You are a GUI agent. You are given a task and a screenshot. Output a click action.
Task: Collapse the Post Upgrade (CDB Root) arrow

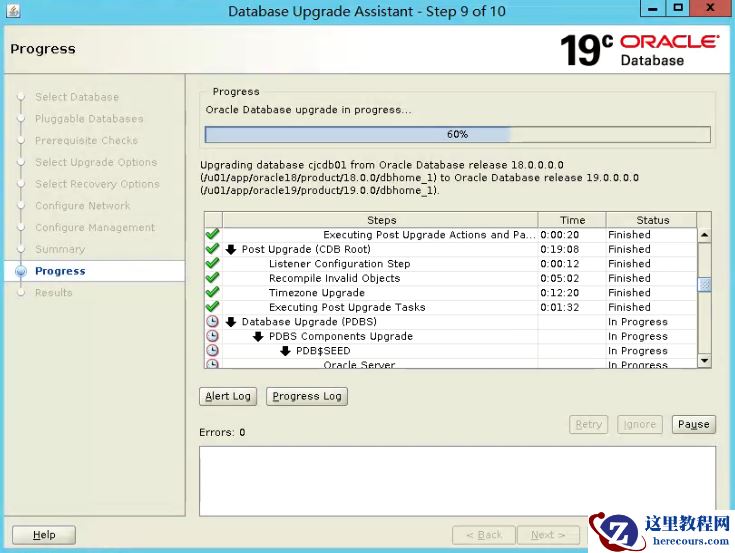(x=232, y=250)
